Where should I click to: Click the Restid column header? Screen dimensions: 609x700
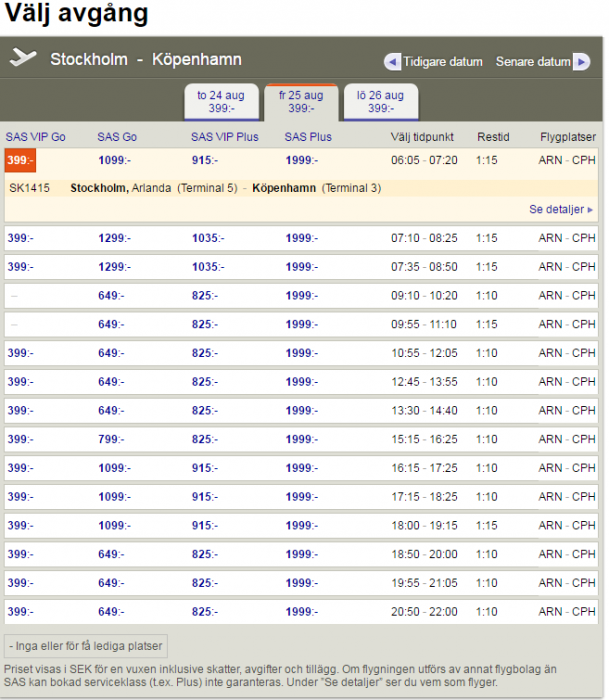coord(493,137)
